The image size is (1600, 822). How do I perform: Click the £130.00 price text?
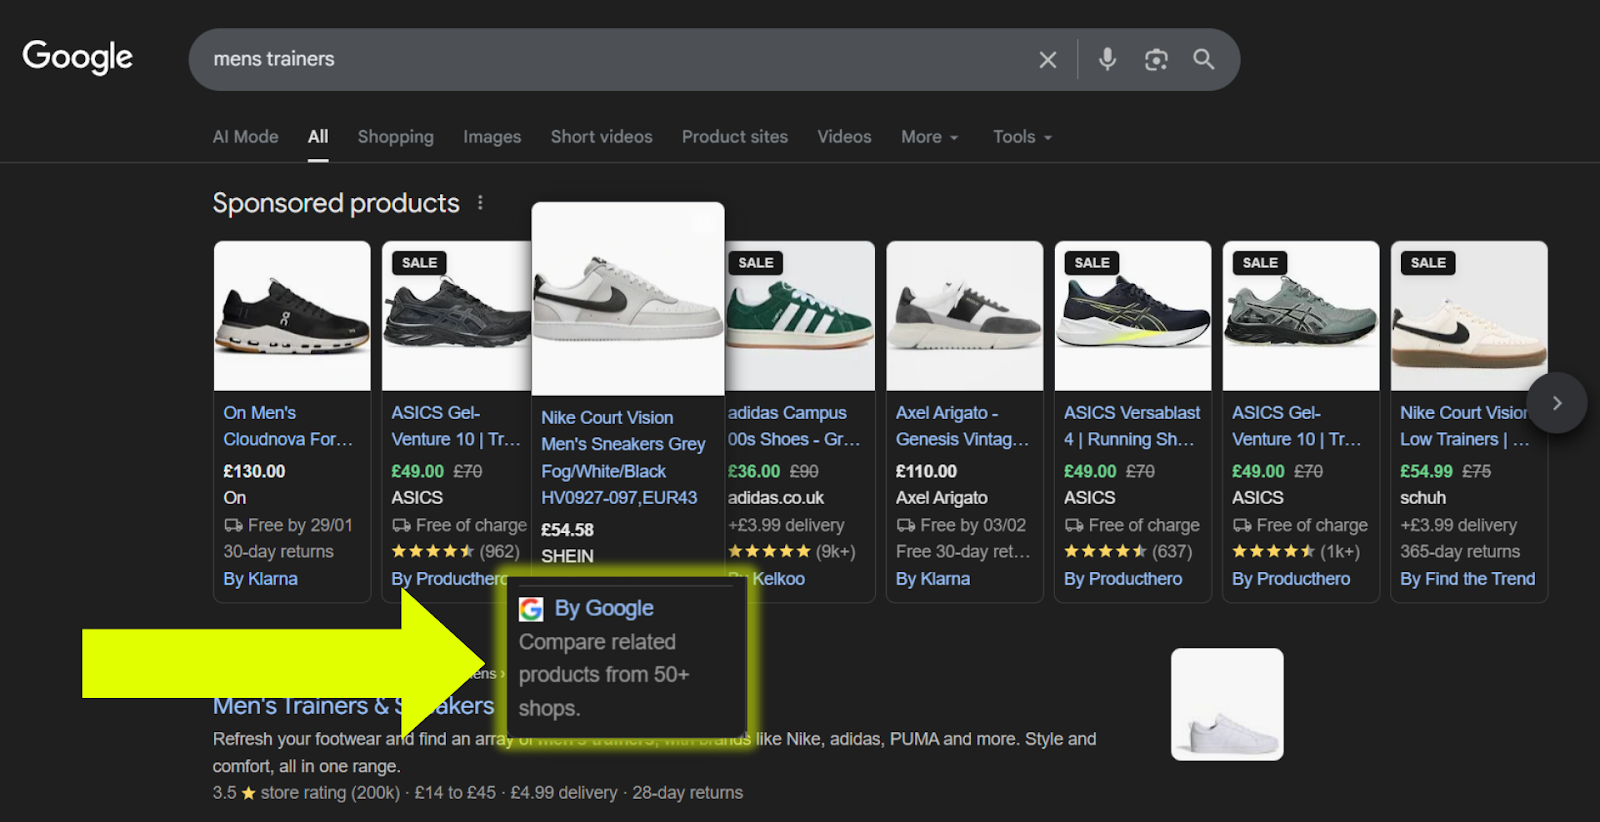click(254, 471)
